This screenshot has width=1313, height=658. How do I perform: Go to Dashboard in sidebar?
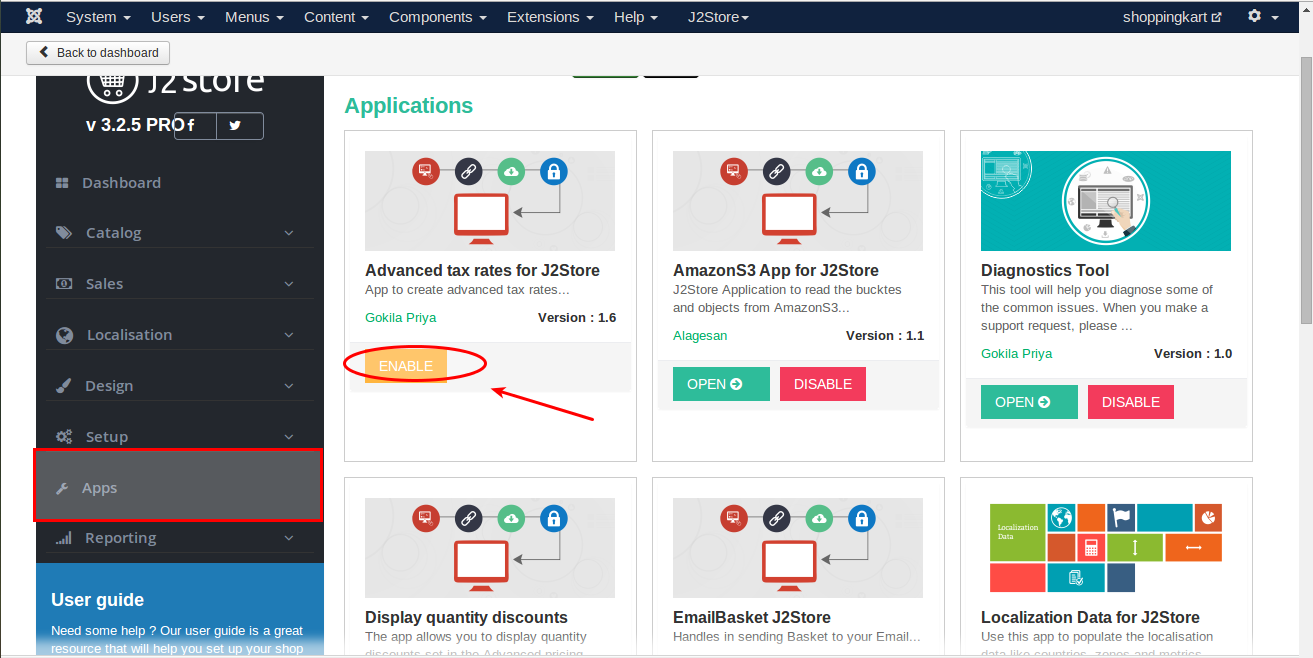point(121,183)
